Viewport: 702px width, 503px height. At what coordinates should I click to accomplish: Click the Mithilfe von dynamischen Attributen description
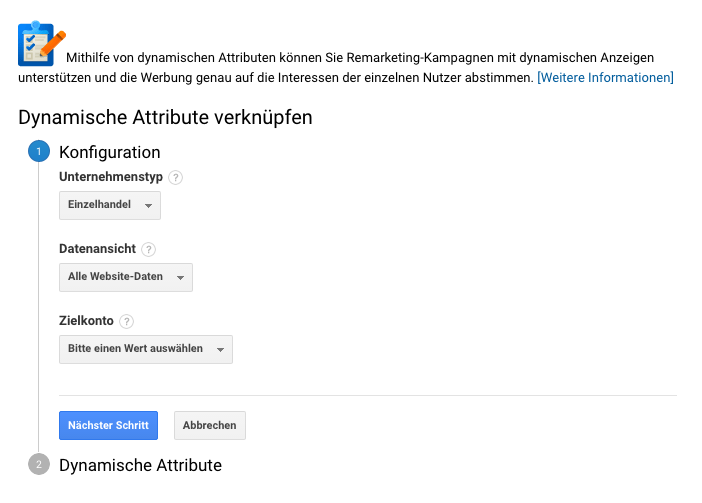click(346, 68)
